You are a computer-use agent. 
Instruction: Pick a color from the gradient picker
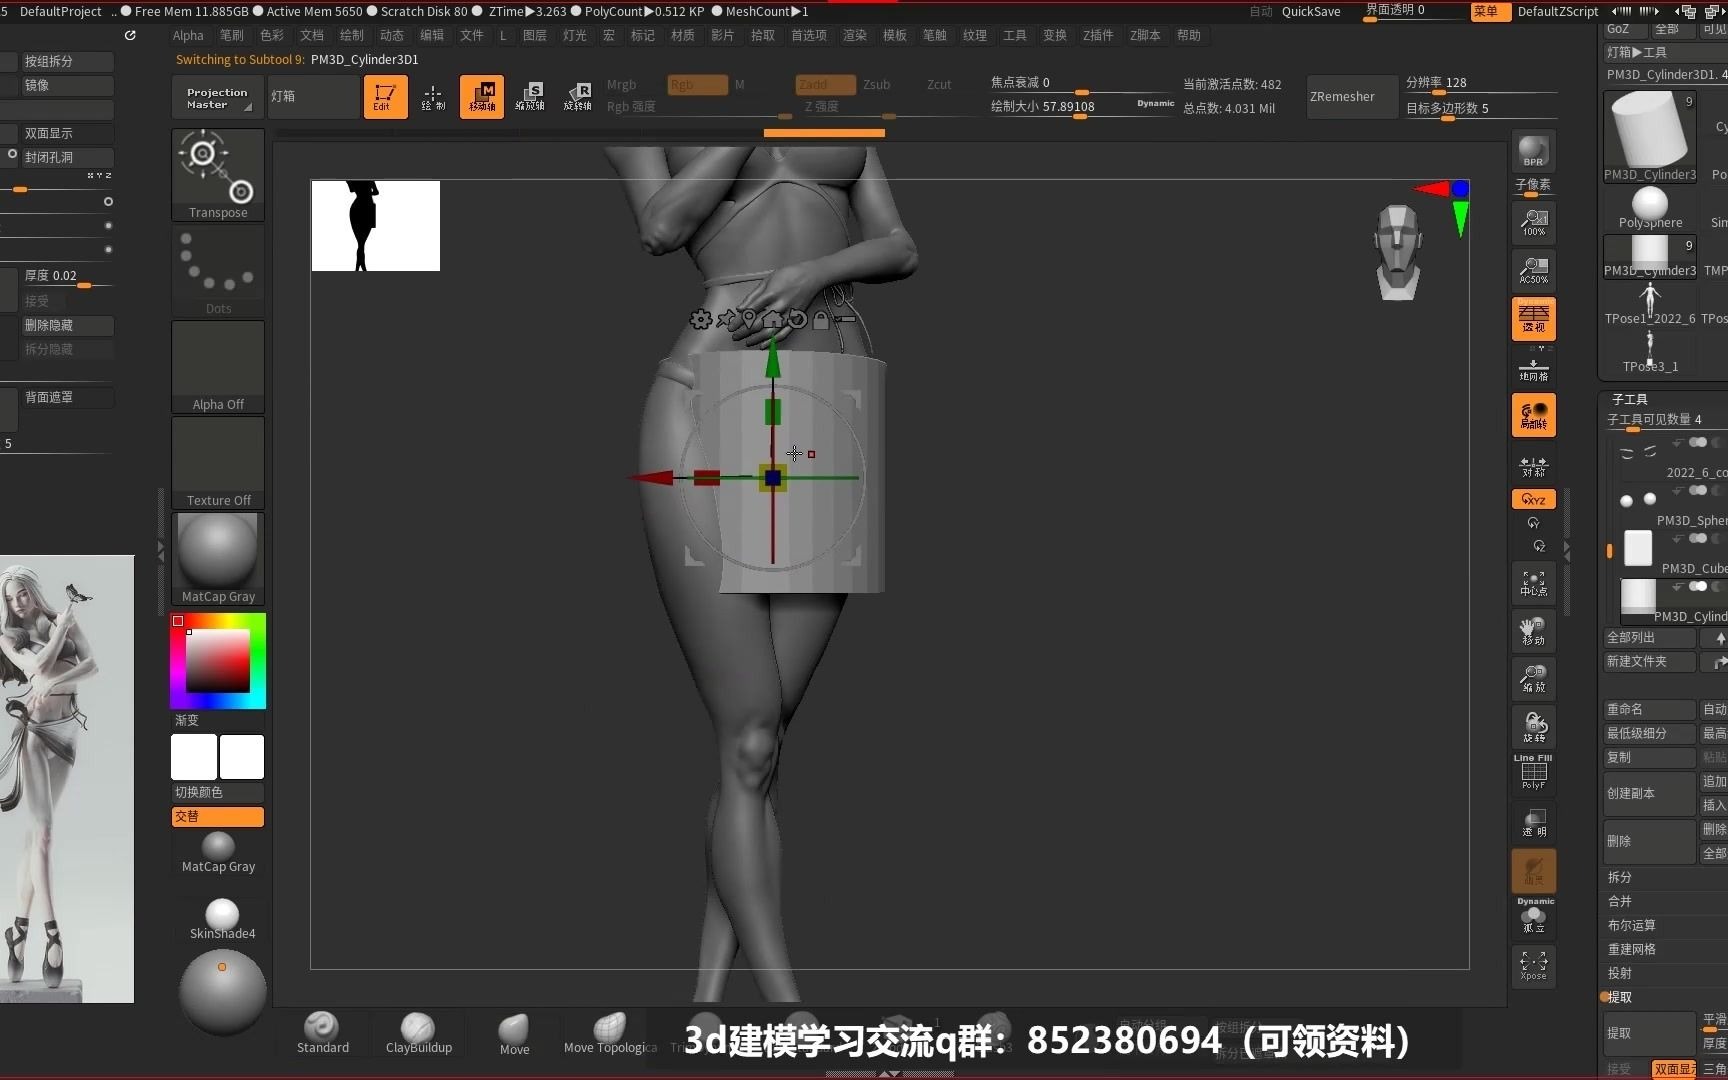click(x=217, y=660)
